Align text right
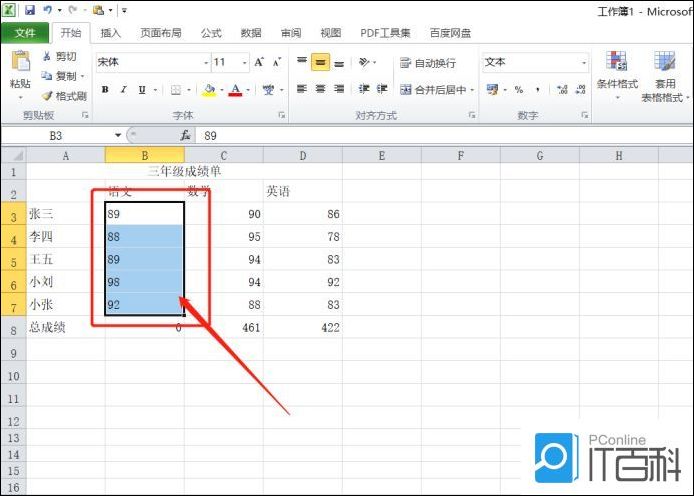The width and height of the screenshot is (694, 496). [x=339, y=89]
